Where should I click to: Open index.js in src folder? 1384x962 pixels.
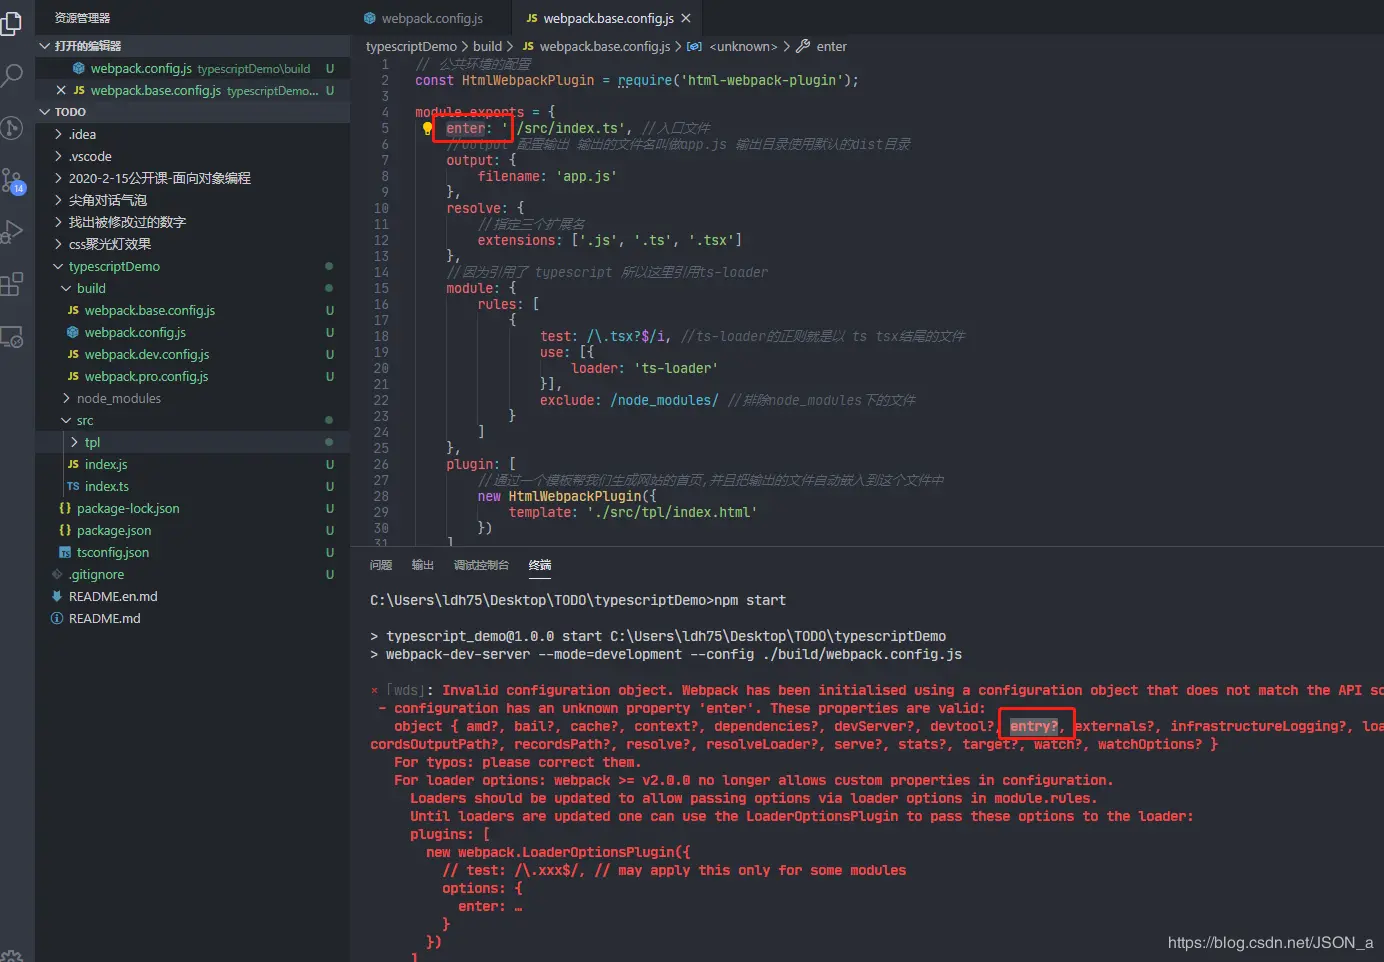pyautogui.click(x=192, y=464)
